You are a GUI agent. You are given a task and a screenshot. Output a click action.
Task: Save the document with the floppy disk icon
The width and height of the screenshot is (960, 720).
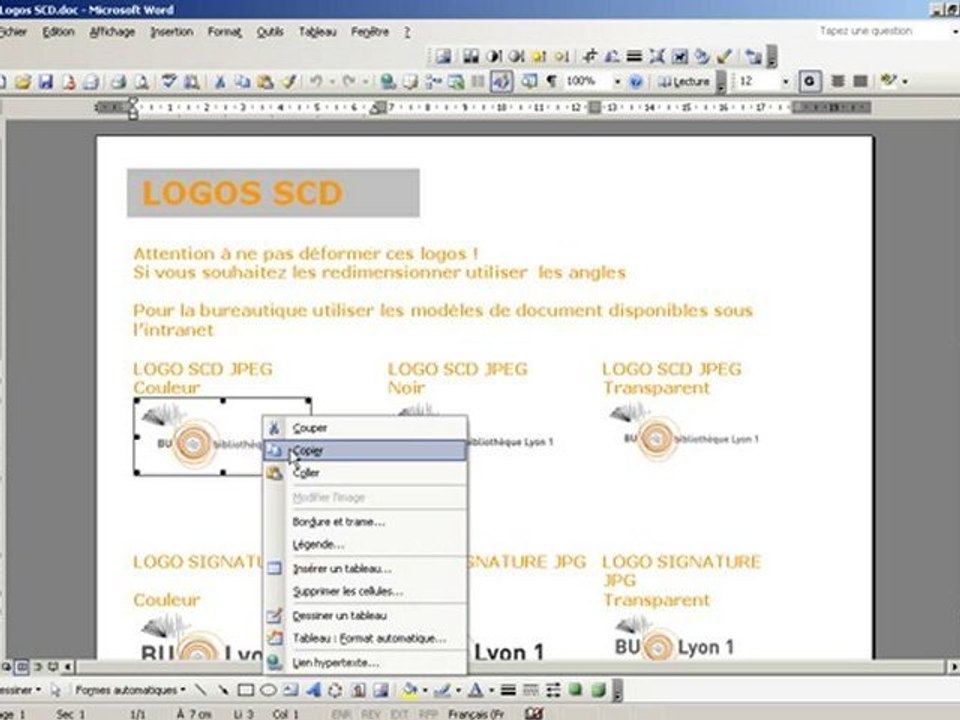pyautogui.click(x=46, y=81)
